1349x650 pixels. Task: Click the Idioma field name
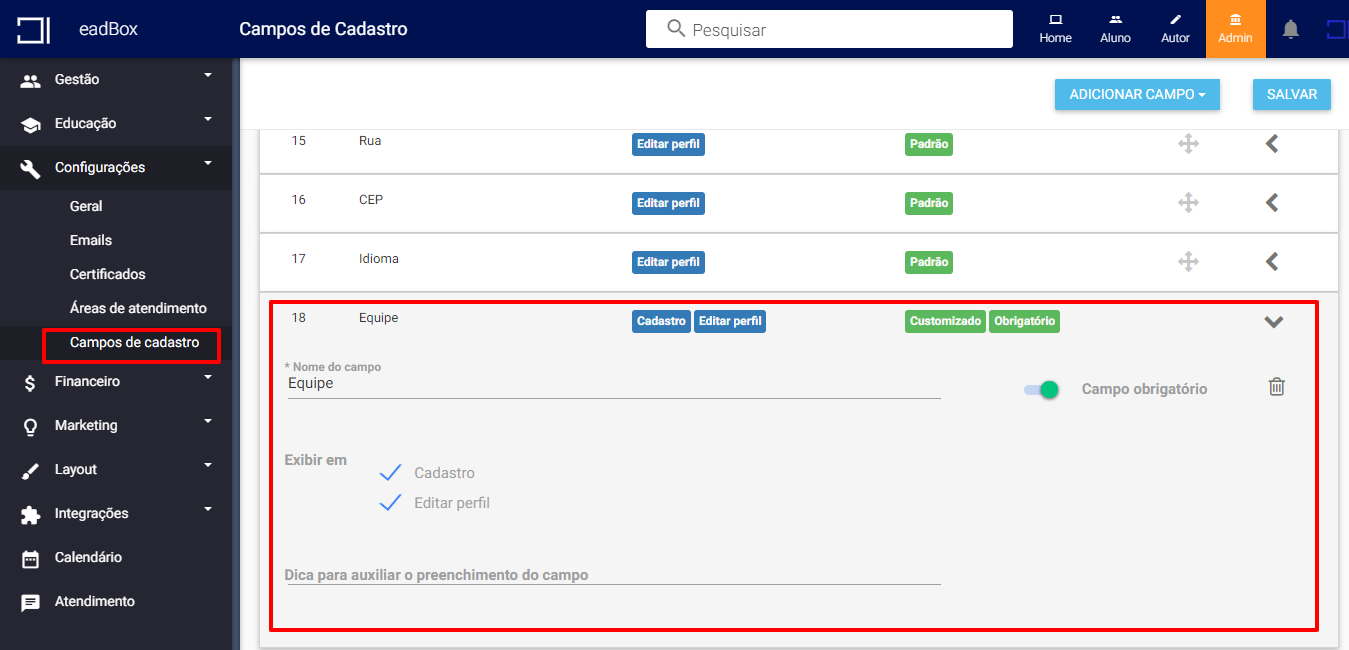[x=379, y=259]
